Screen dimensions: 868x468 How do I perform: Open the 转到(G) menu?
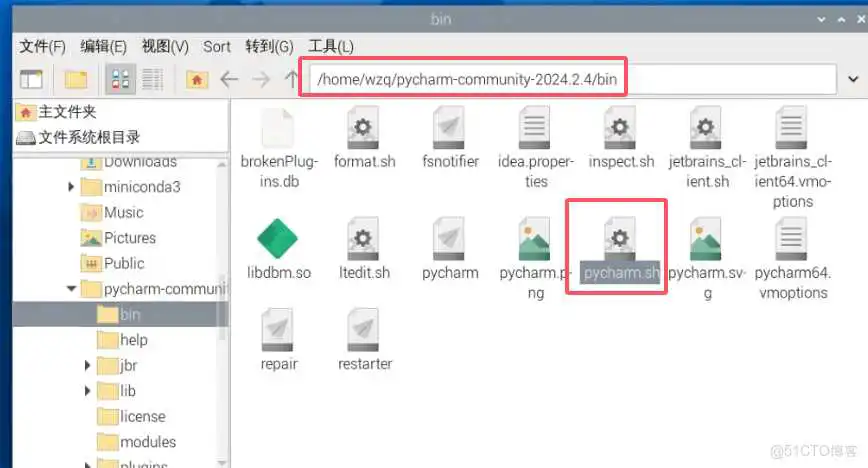click(x=270, y=47)
